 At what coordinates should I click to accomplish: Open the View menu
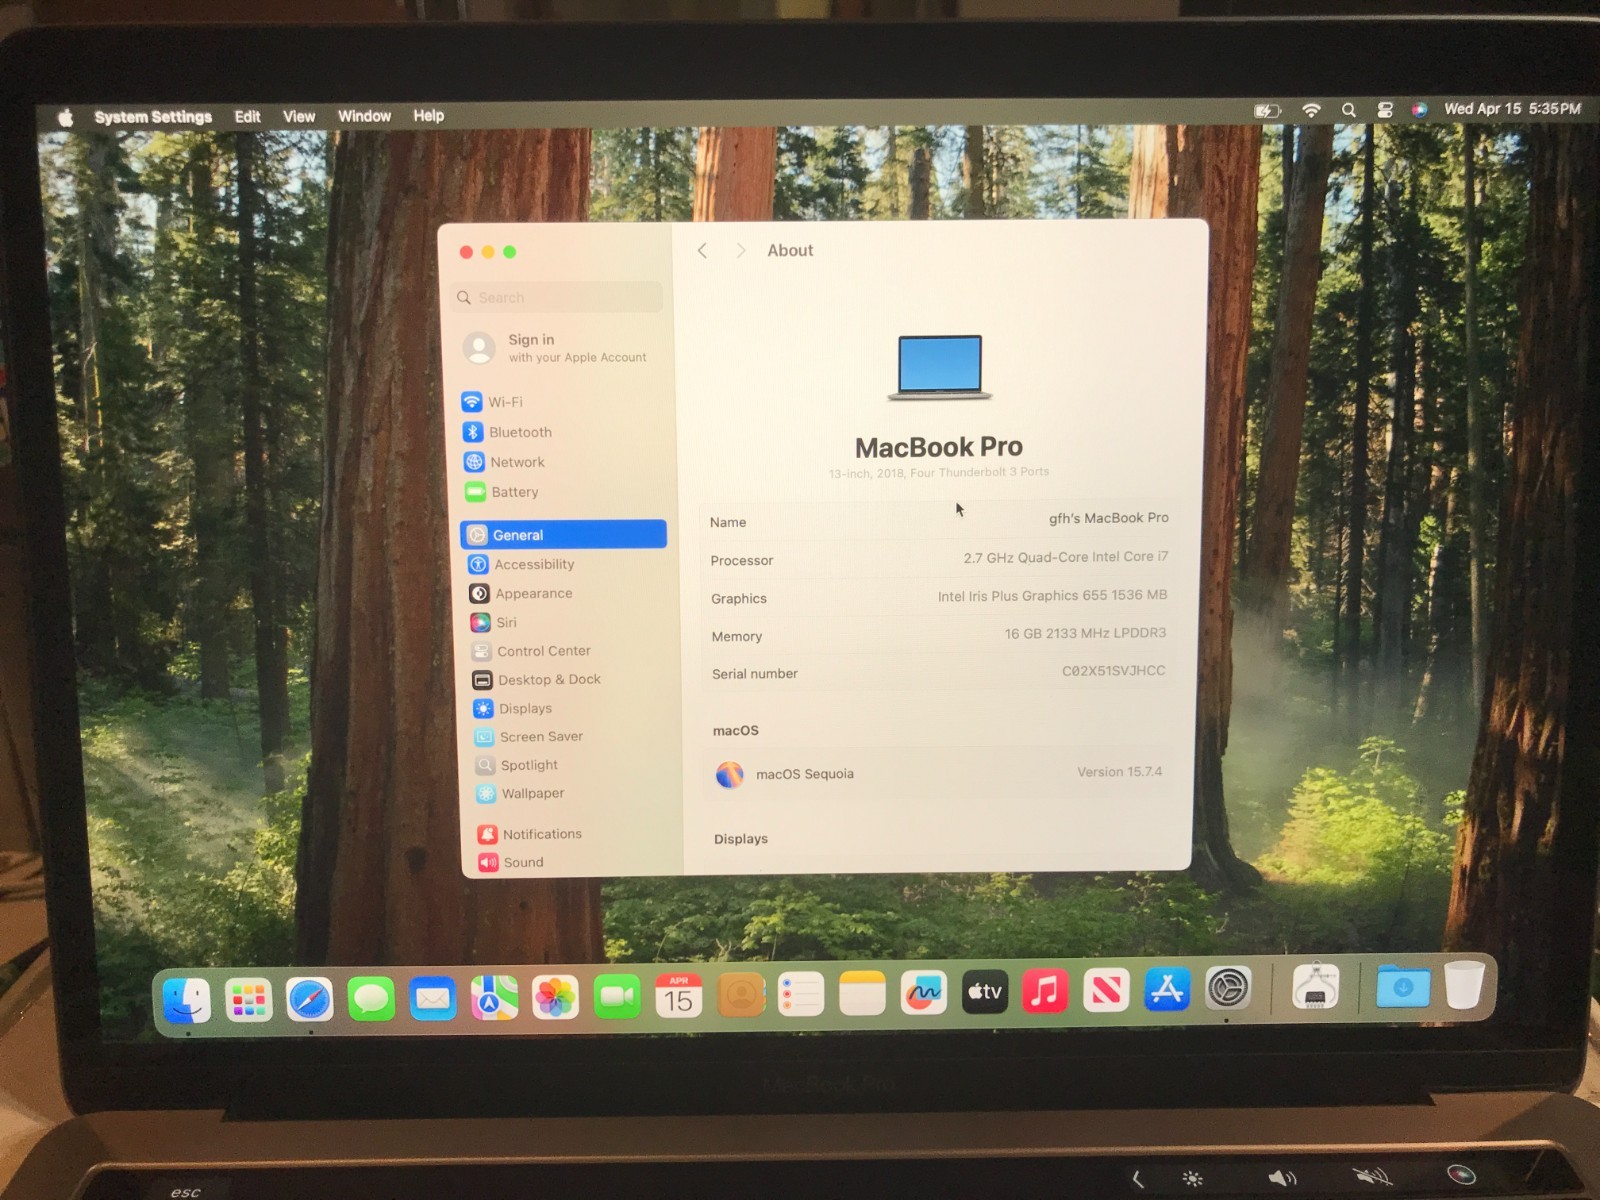pyautogui.click(x=299, y=116)
